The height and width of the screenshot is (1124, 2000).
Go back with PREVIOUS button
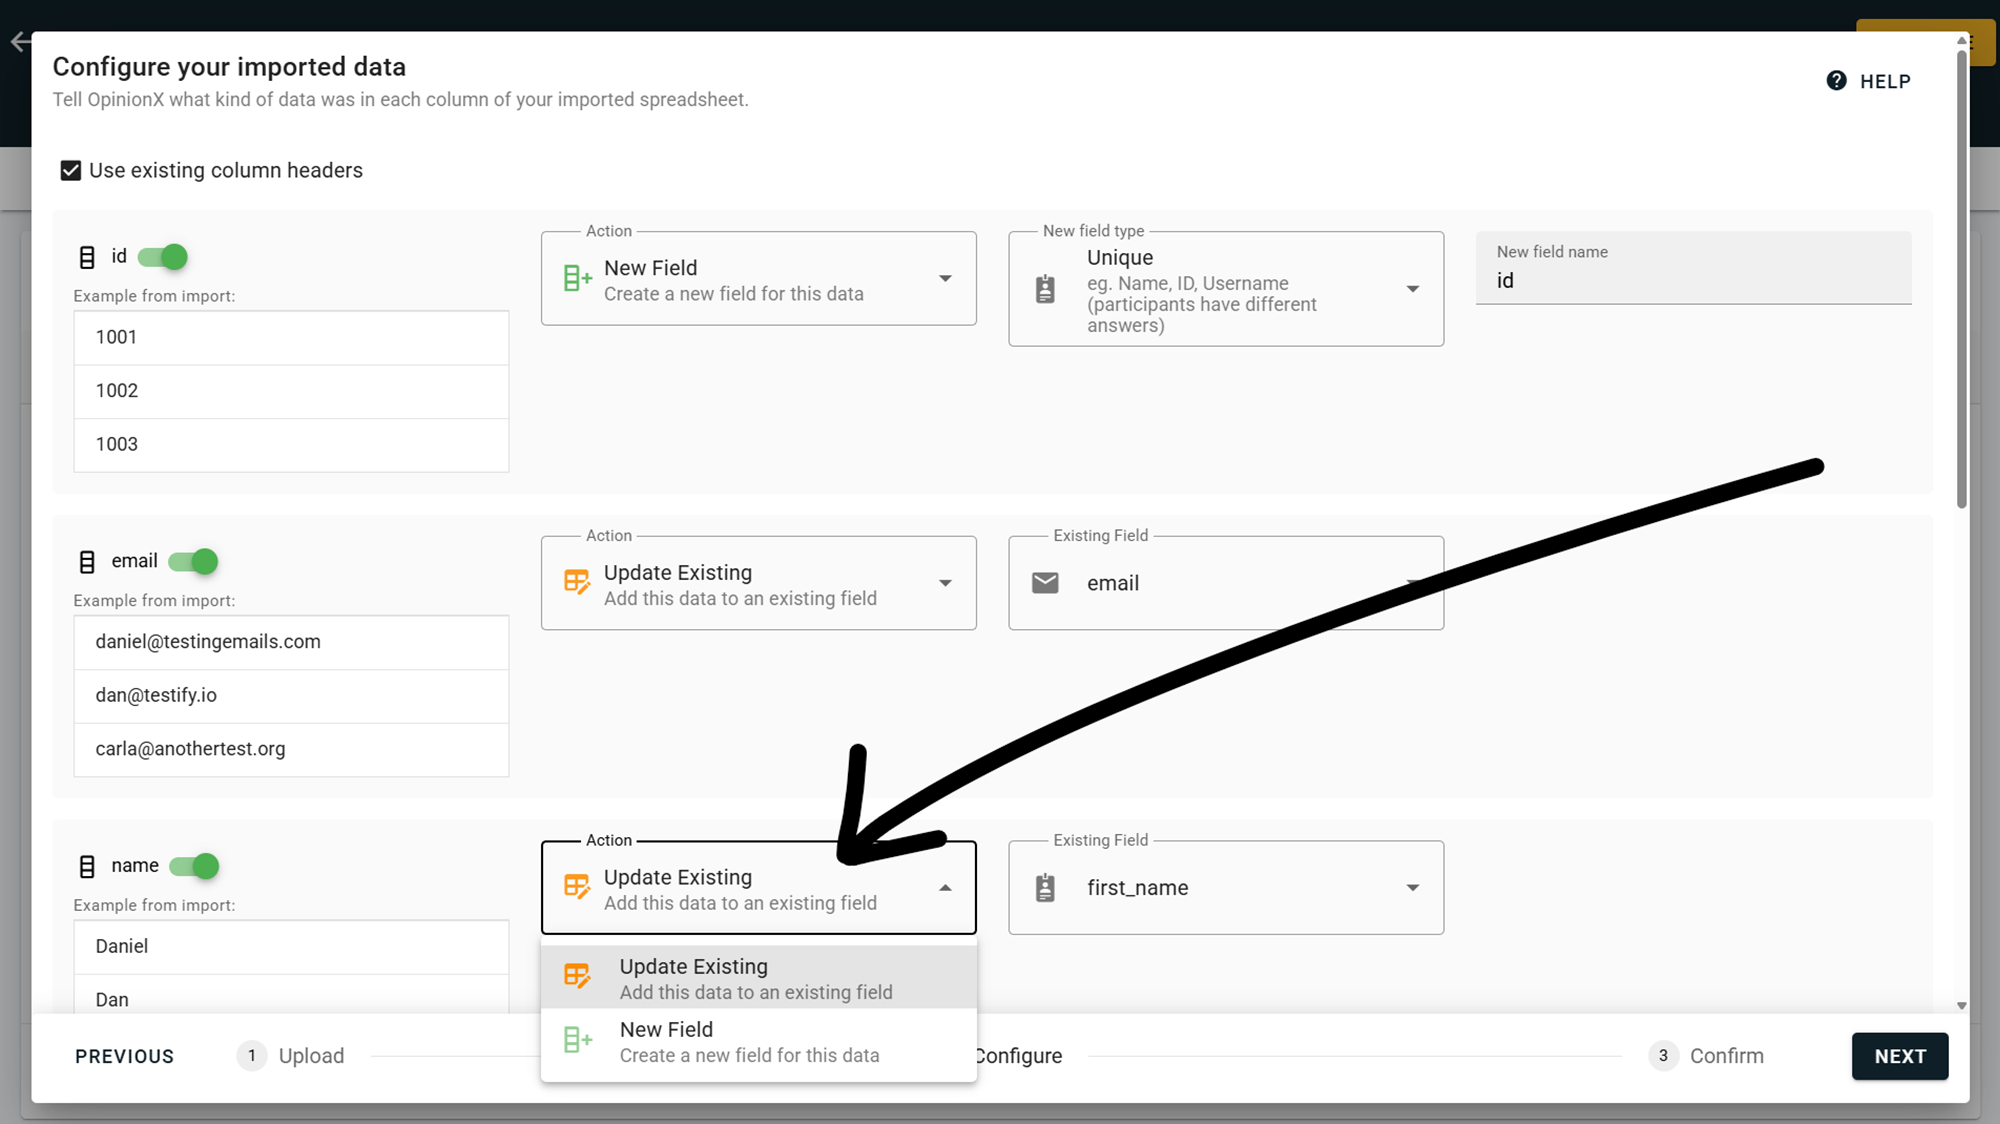coord(124,1056)
